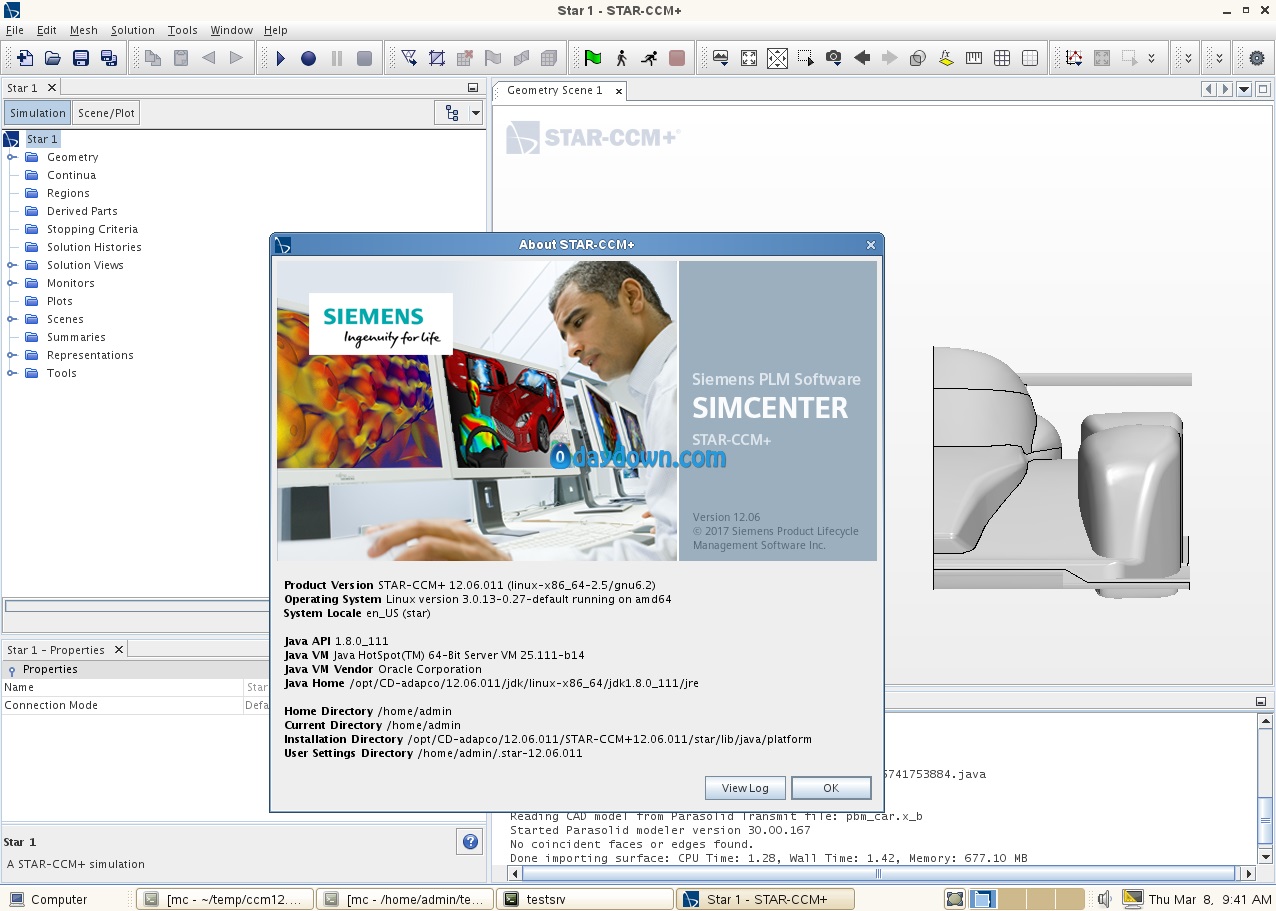
Task: Switch to the testsrv taskbar window
Action: click(584, 899)
